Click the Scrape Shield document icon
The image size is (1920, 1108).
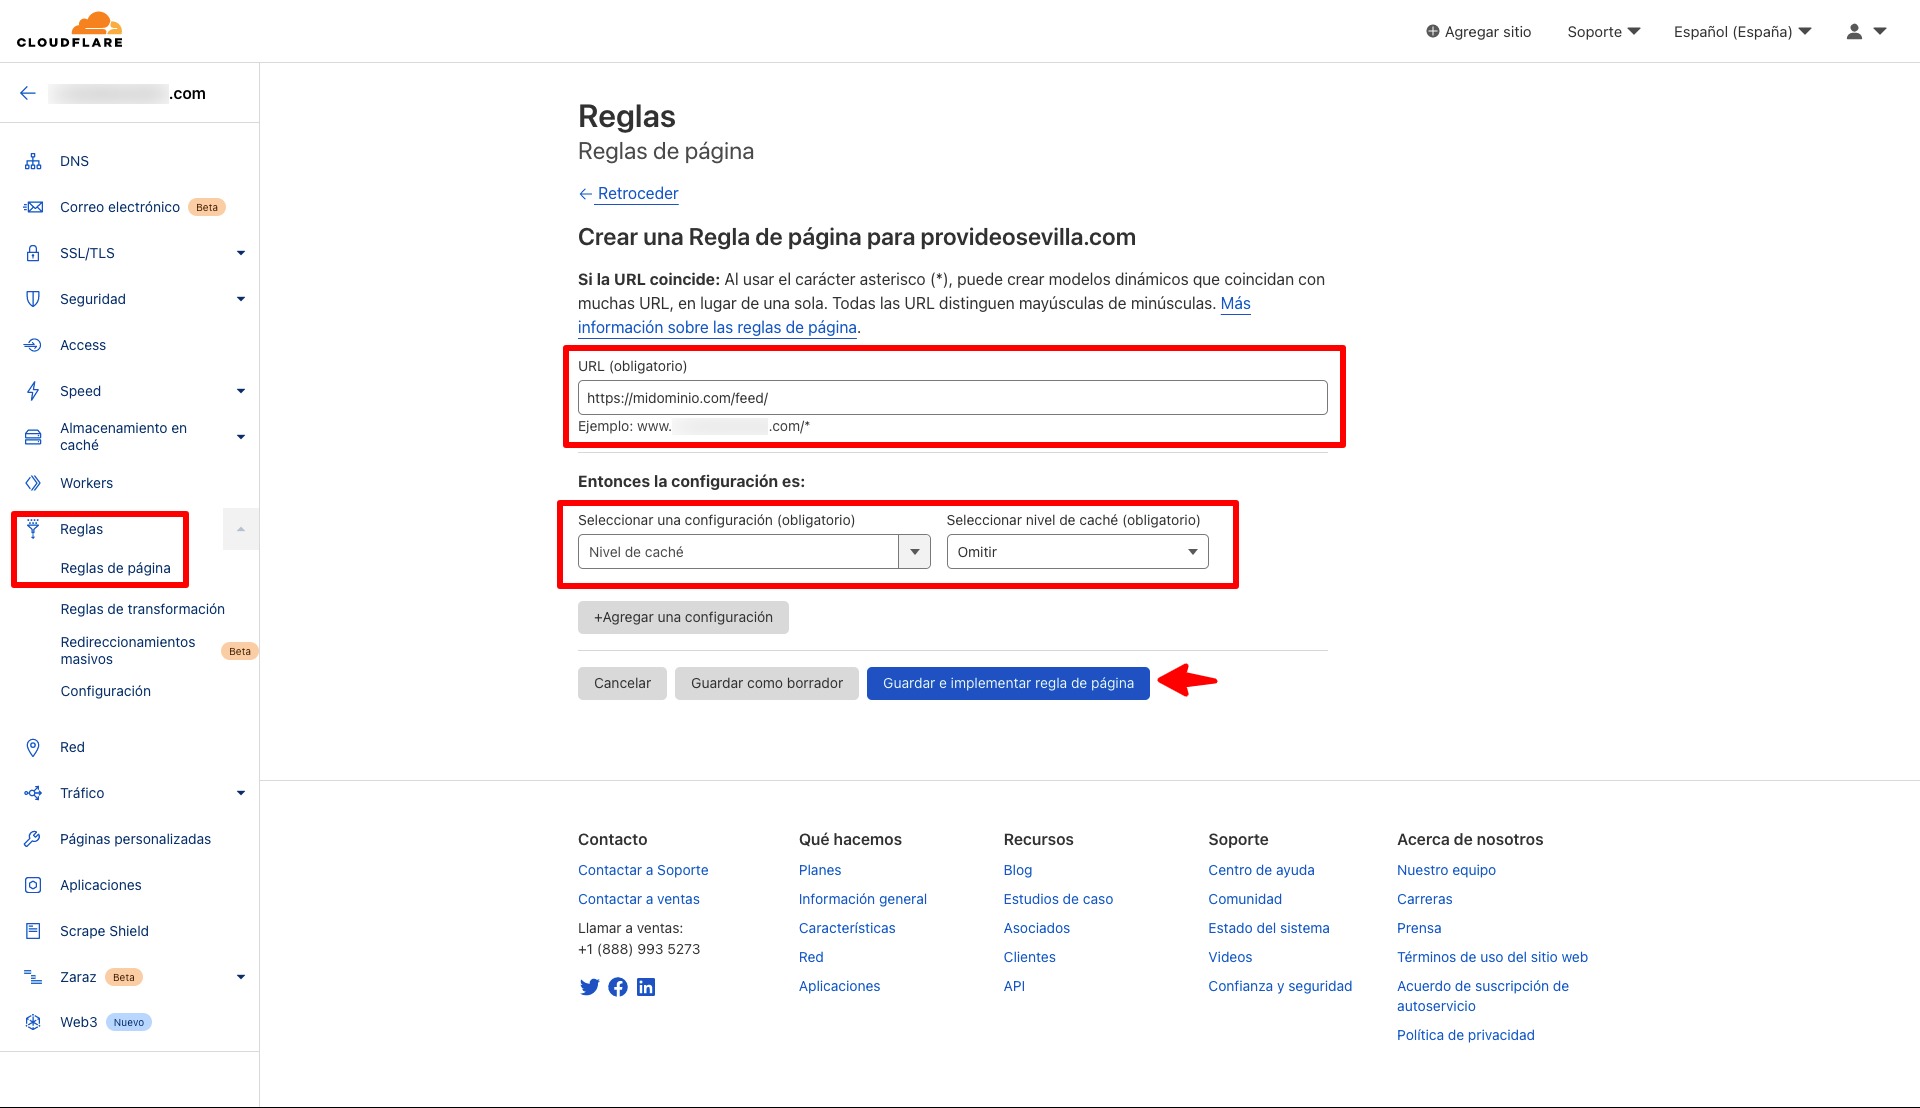(33, 931)
